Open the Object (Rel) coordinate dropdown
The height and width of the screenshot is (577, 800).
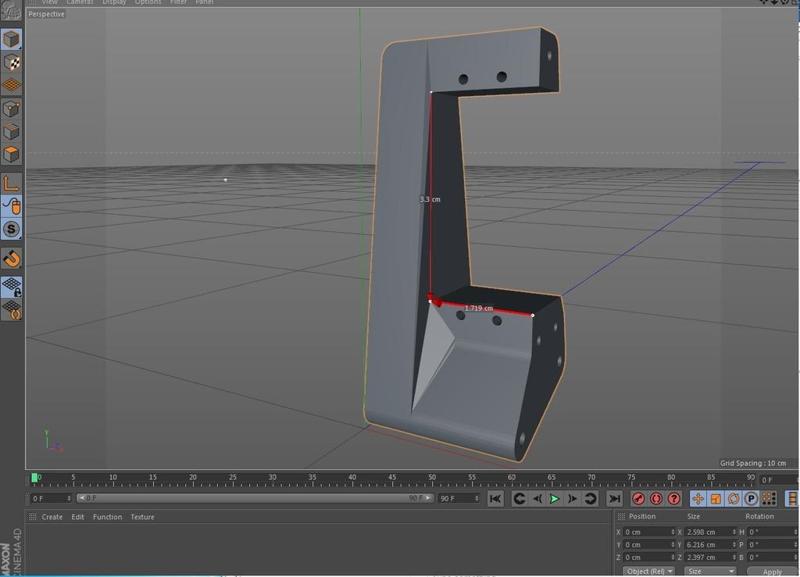[x=648, y=571]
